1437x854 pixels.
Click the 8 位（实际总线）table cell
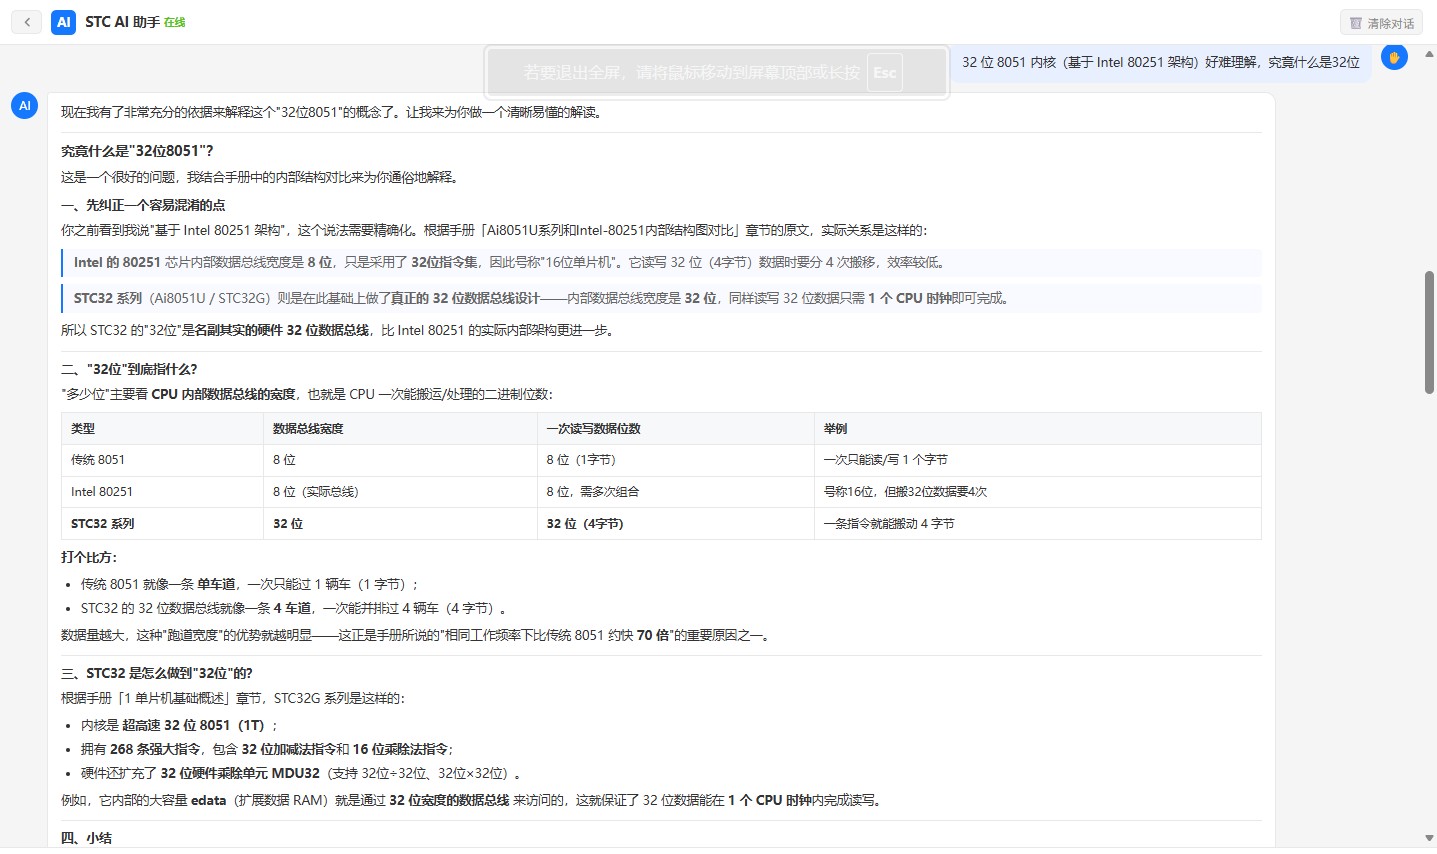(400, 492)
